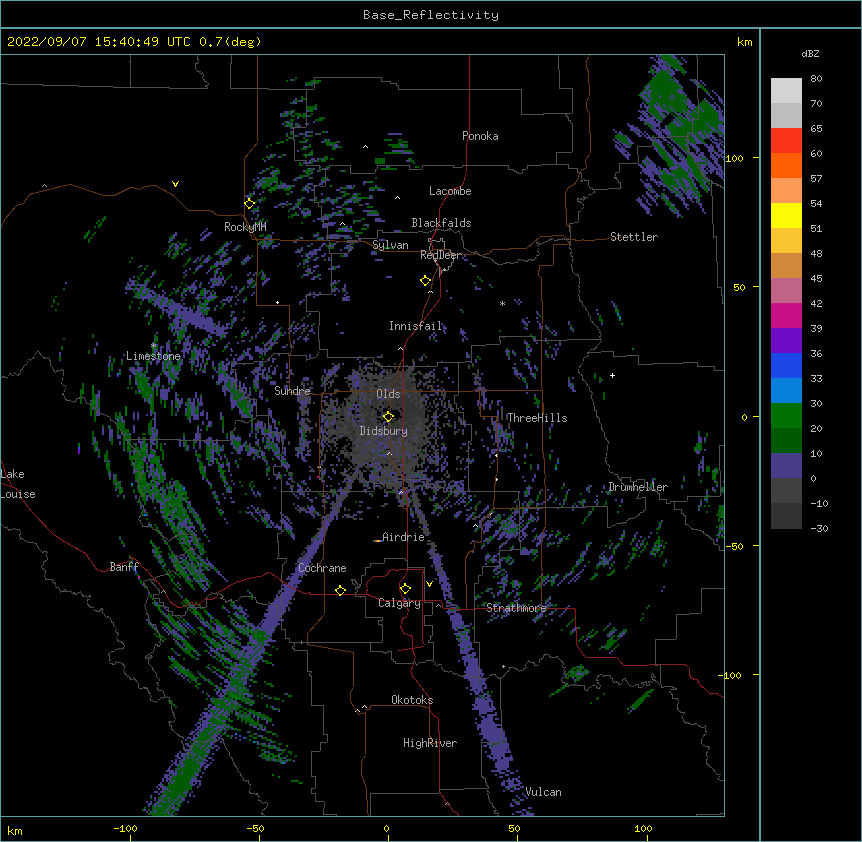862x842 pixels.
Task: Click the Blackfalds city label
Action: [x=441, y=223]
